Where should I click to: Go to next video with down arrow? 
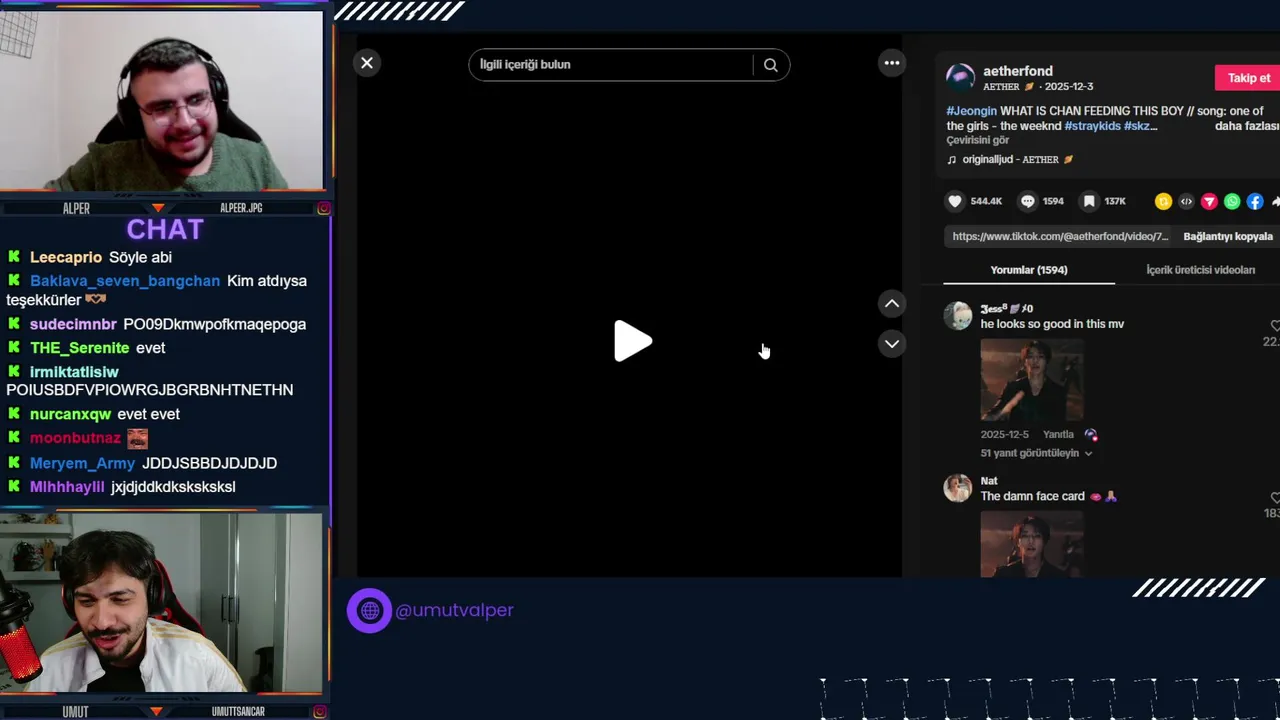[892, 344]
